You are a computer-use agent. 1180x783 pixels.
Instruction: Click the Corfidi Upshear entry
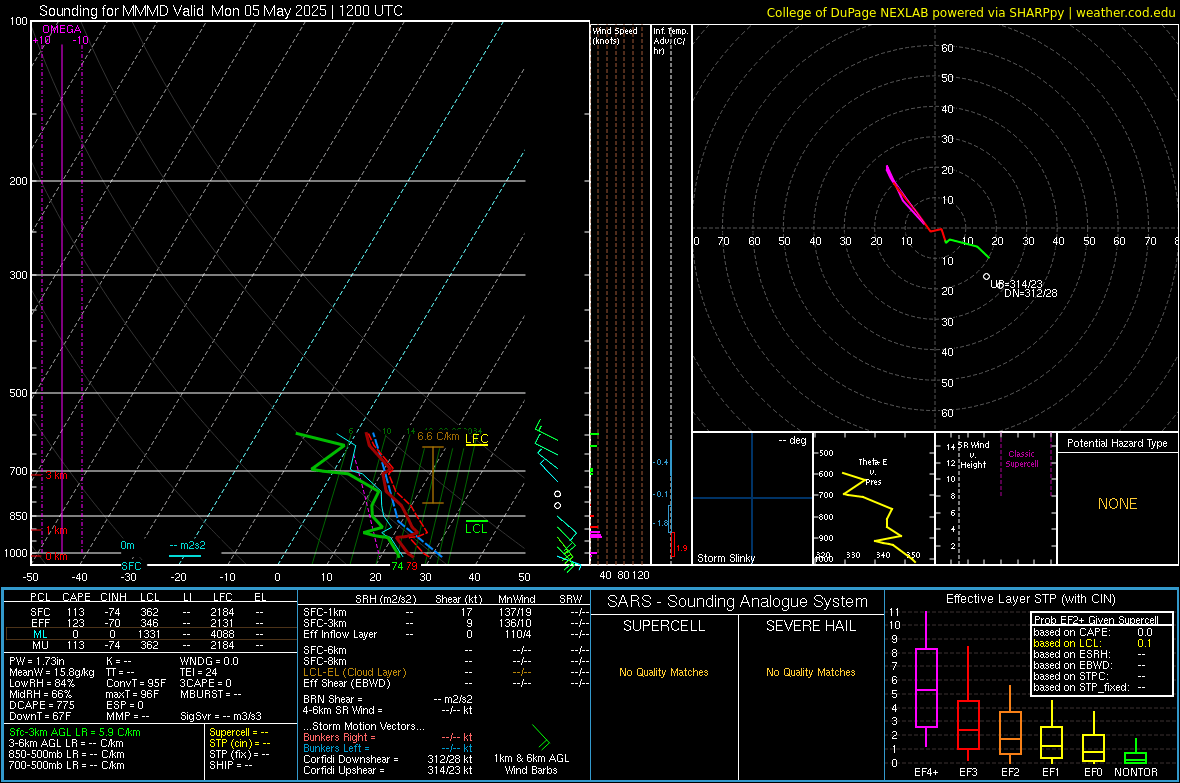[388, 770]
